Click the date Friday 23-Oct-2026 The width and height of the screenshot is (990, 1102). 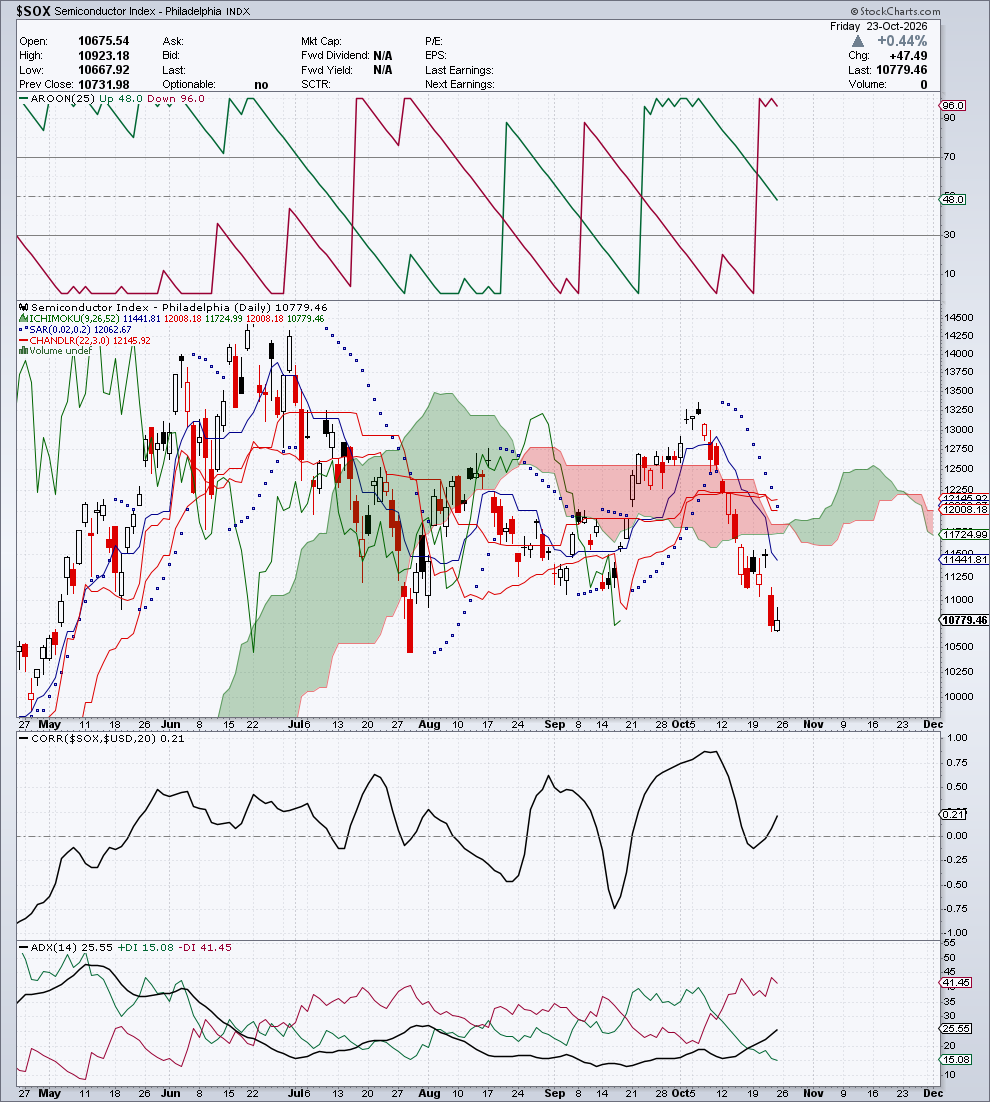(x=878, y=26)
